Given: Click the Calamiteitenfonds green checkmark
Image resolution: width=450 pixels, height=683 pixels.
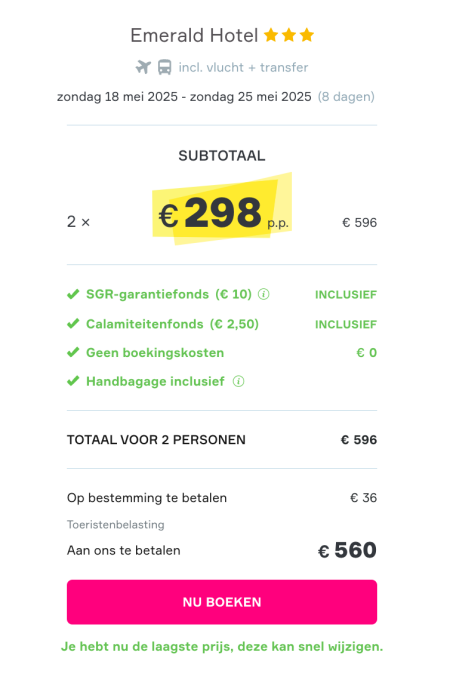Looking at the screenshot, I should tap(73, 324).
